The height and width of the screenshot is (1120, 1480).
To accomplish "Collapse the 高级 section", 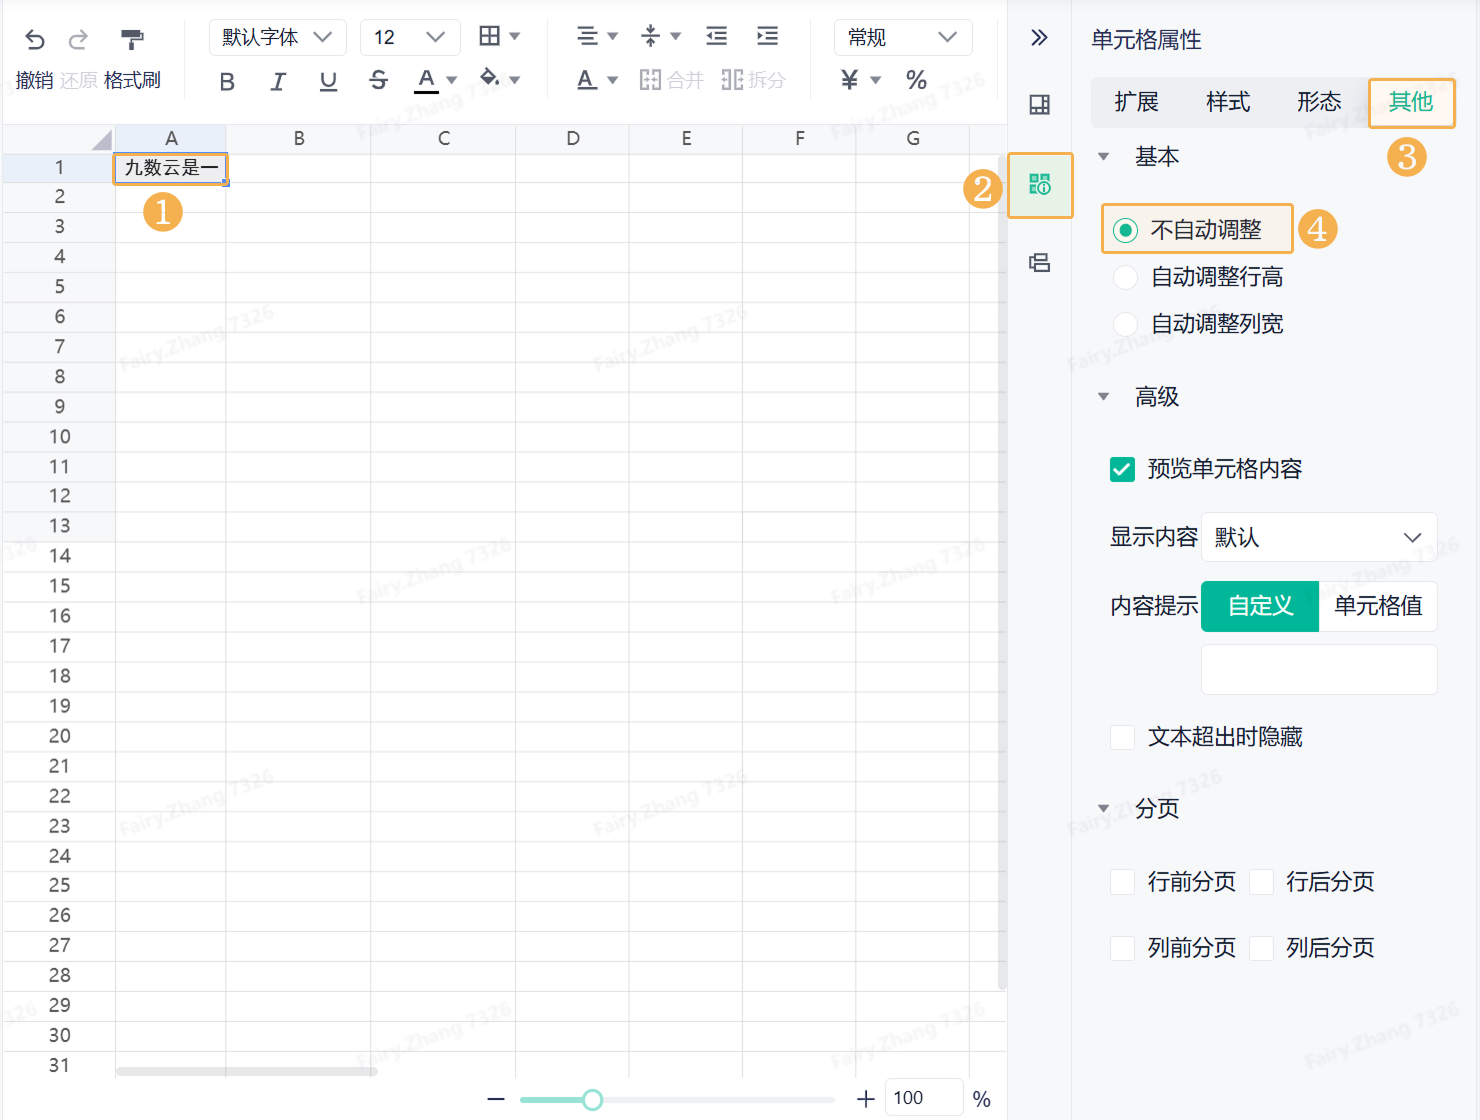I will coord(1104,396).
